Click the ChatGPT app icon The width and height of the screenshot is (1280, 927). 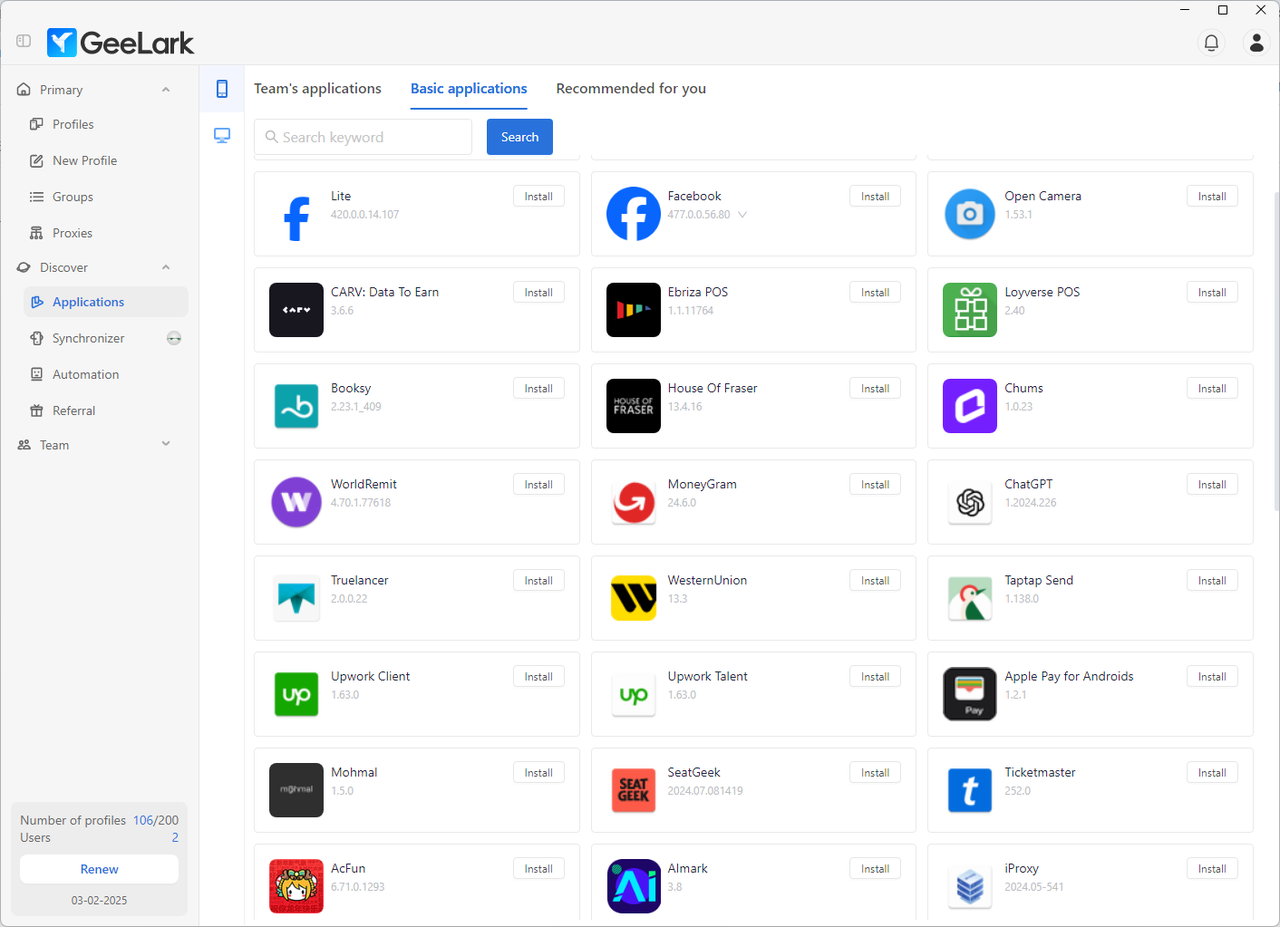(970, 502)
